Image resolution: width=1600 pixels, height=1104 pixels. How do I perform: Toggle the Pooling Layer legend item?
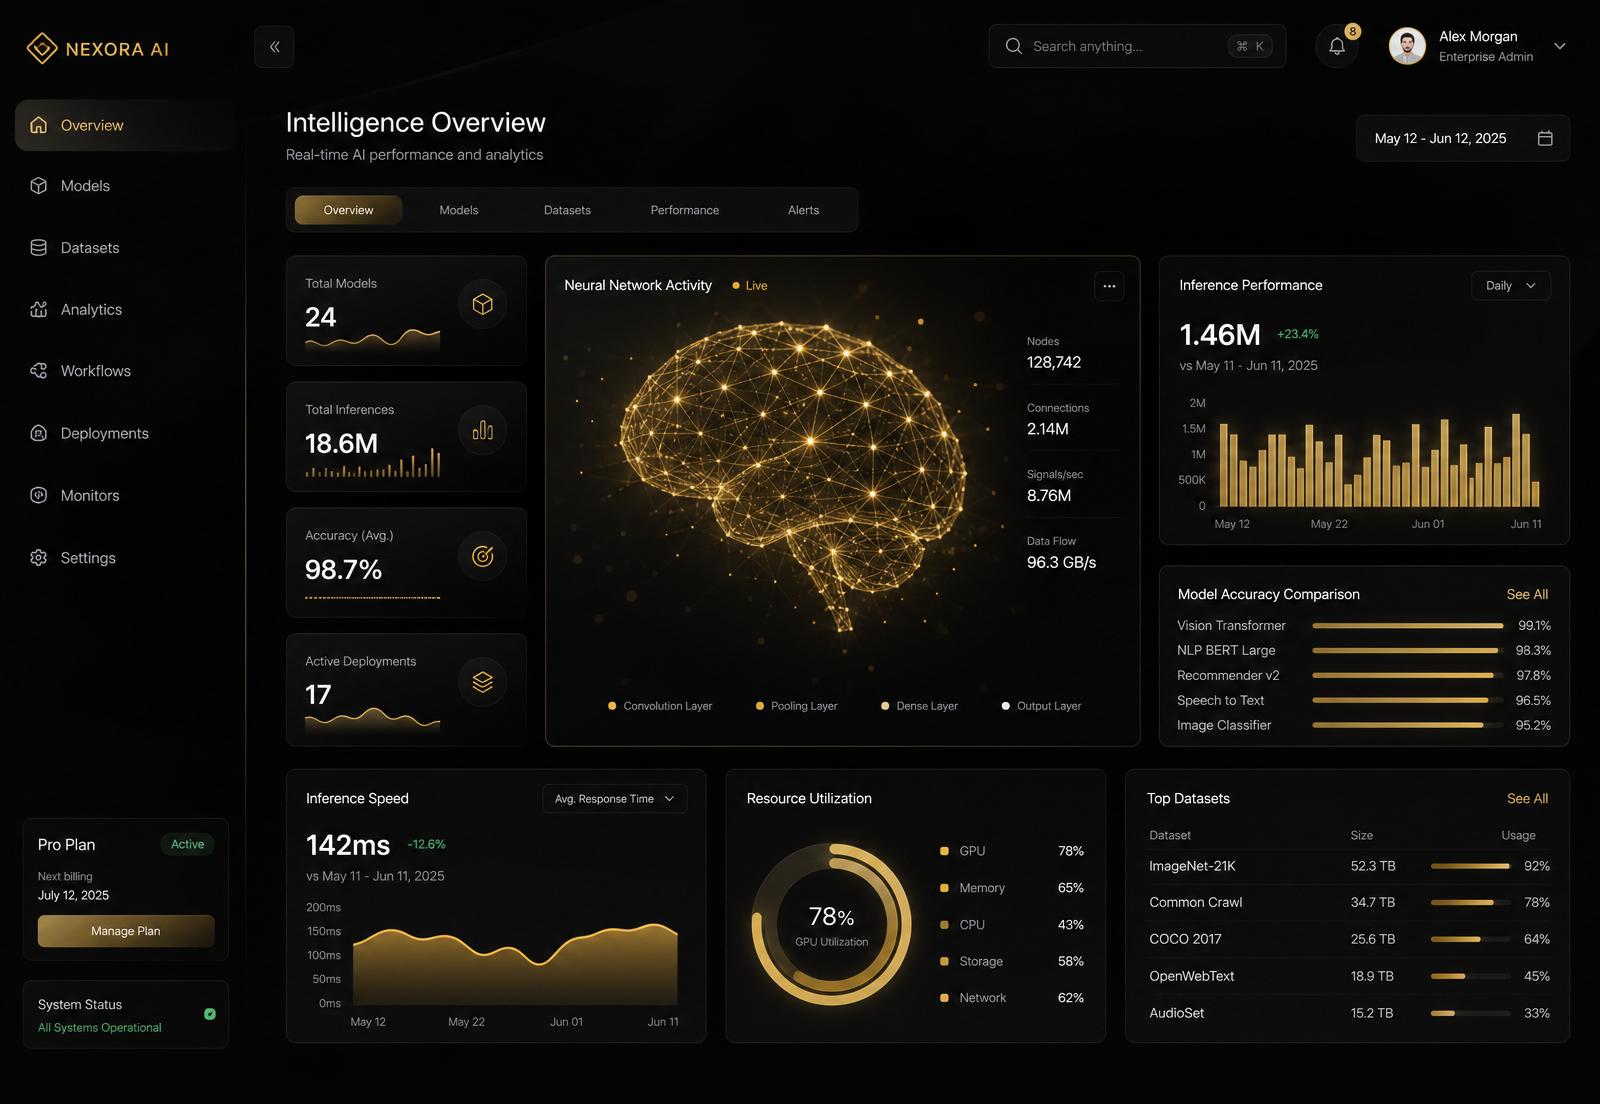(x=797, y=706)
